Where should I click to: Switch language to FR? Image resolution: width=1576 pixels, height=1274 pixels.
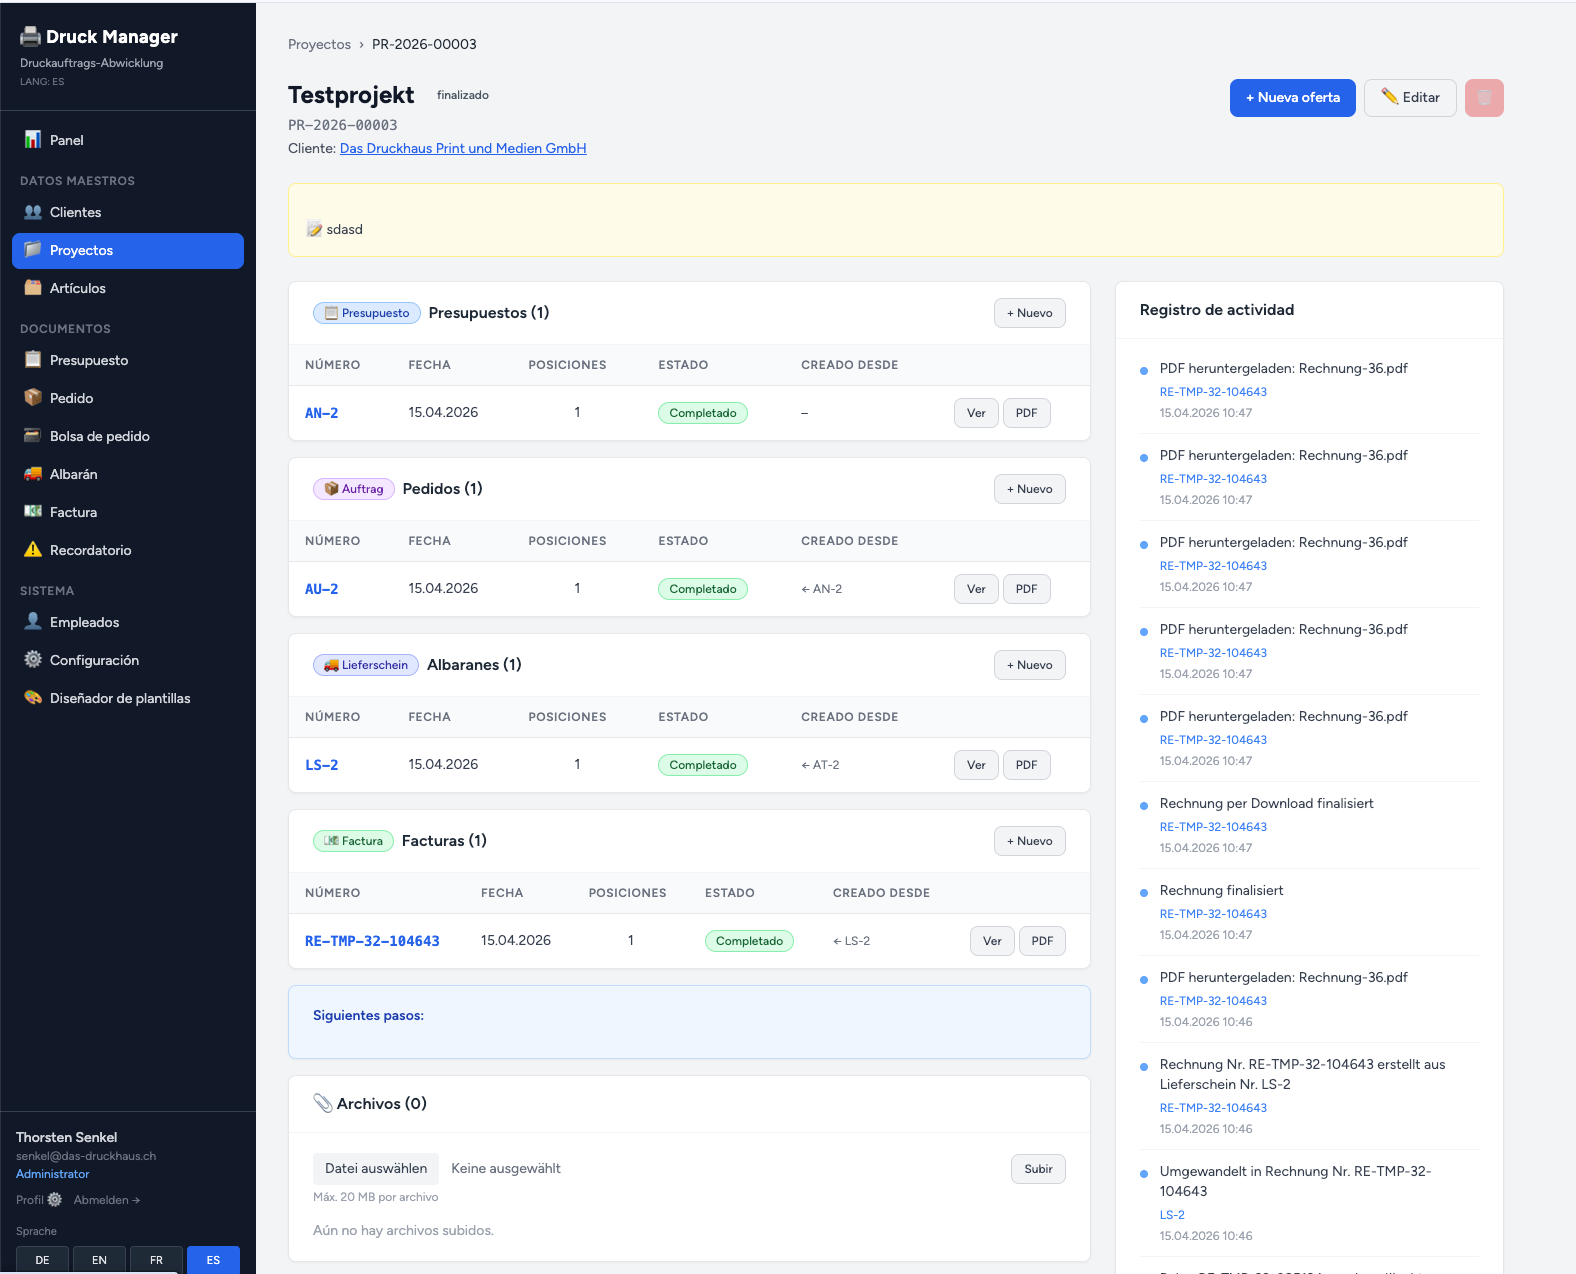point(156,1259)
